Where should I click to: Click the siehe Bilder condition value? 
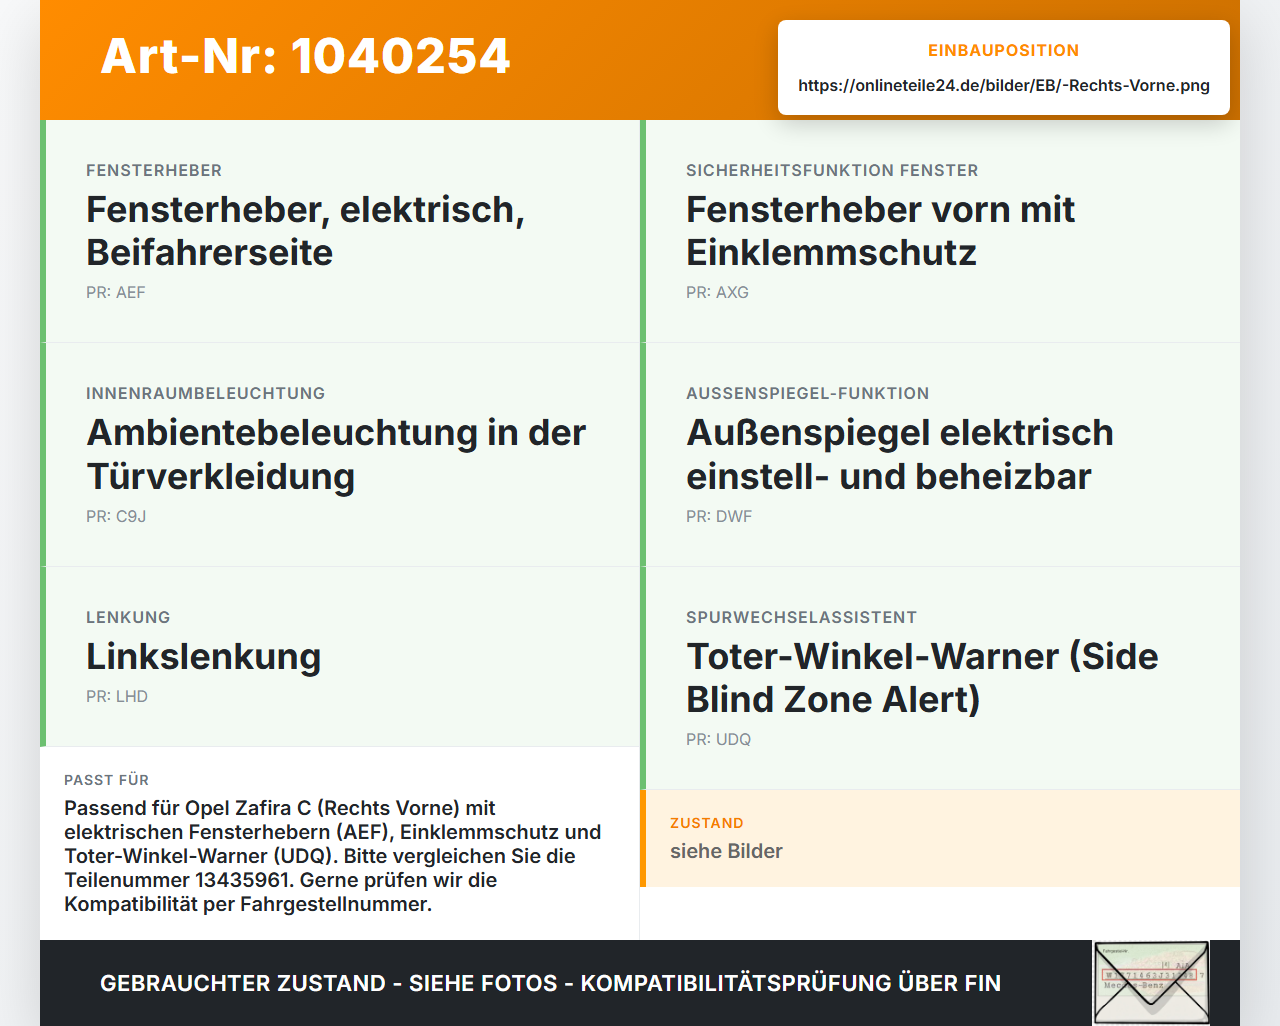pos(726,851)
